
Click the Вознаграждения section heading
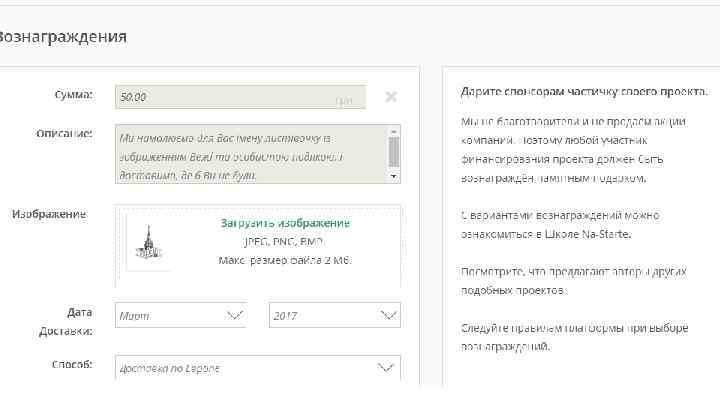tap(62, 37)
